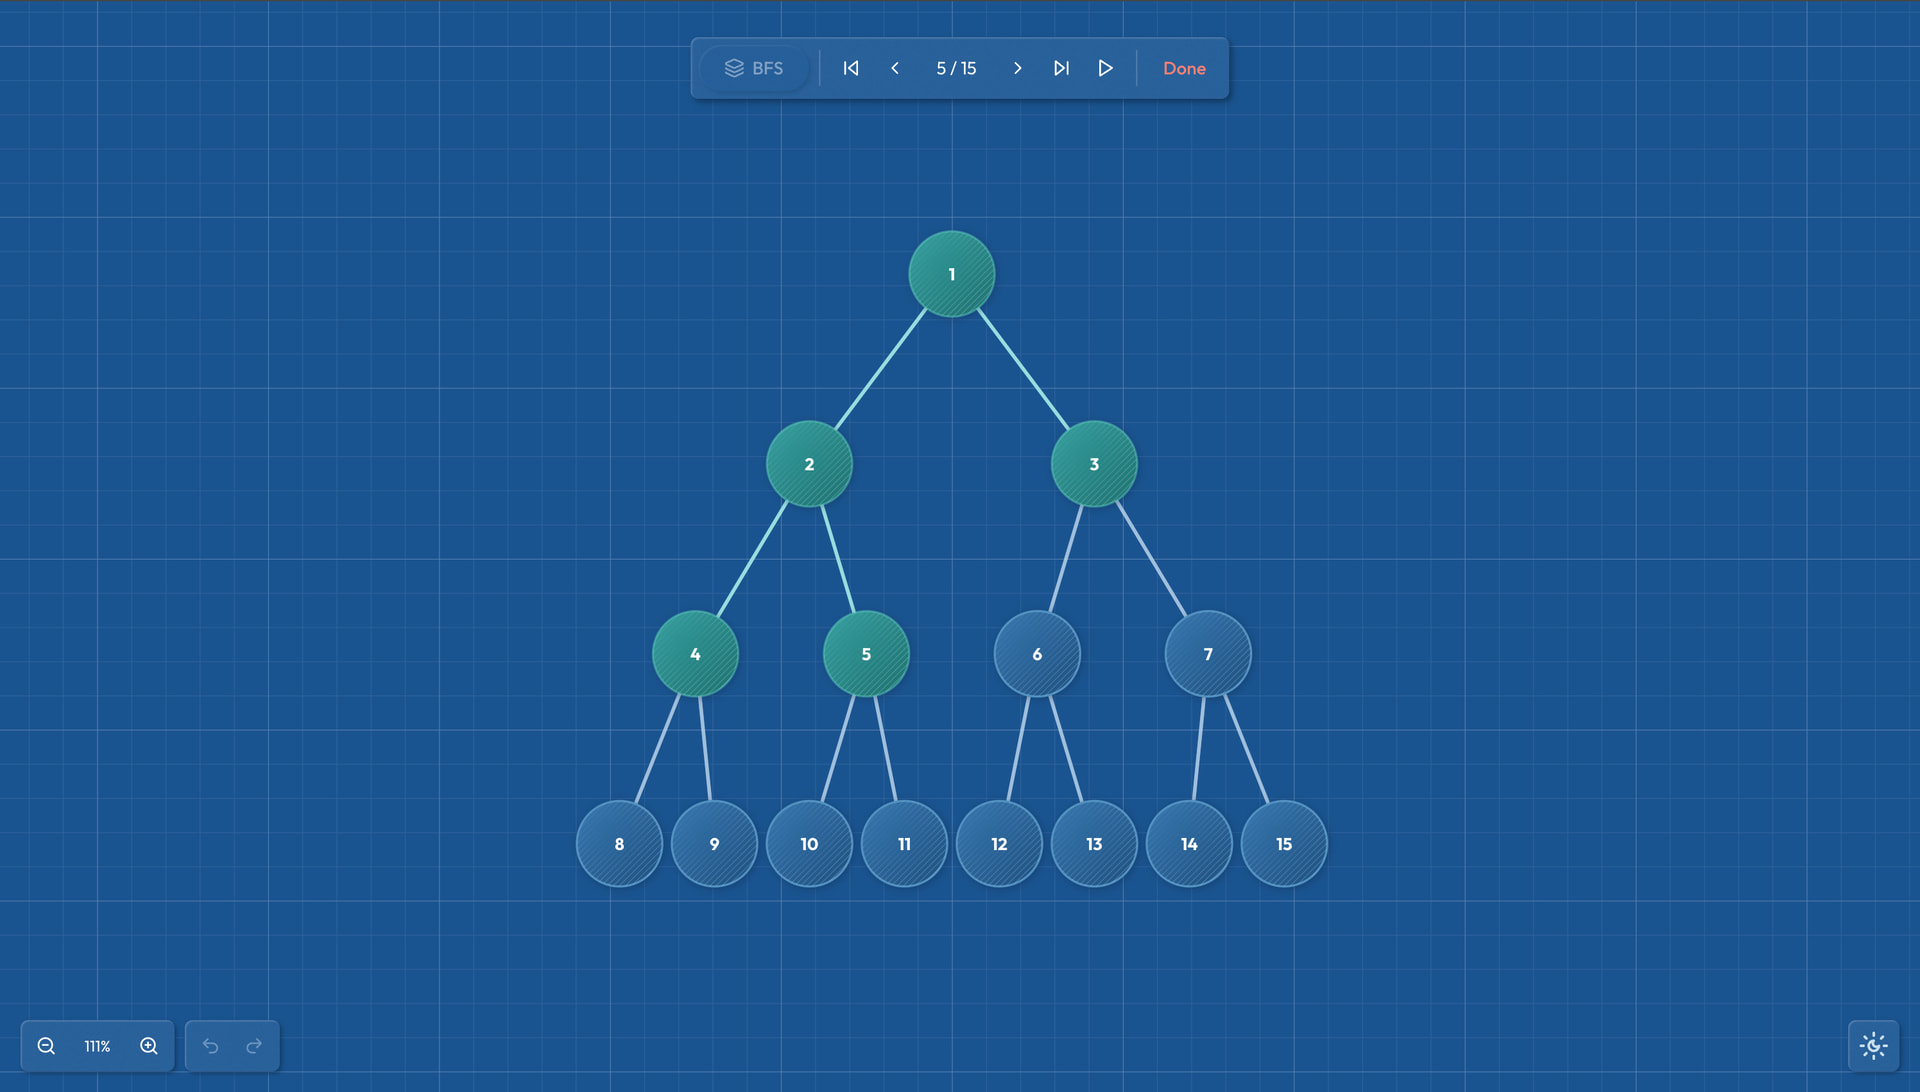1920x1092 pixels.
Task: Undo the last action
Action: (210, 1046)
